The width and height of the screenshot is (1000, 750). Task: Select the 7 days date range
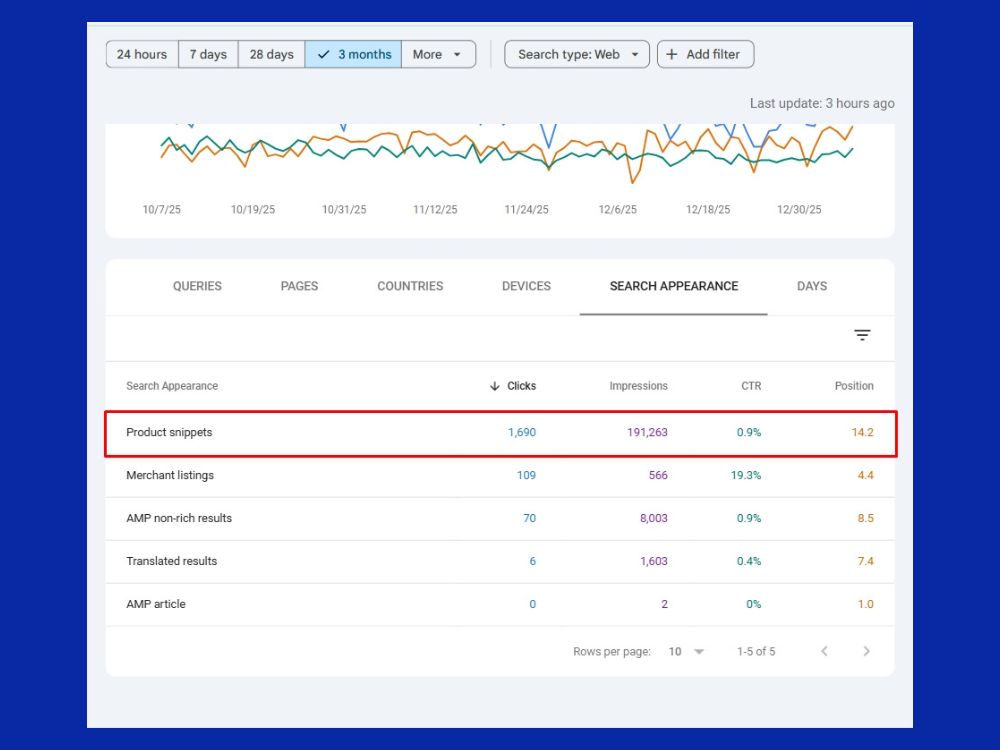point(208,54)
